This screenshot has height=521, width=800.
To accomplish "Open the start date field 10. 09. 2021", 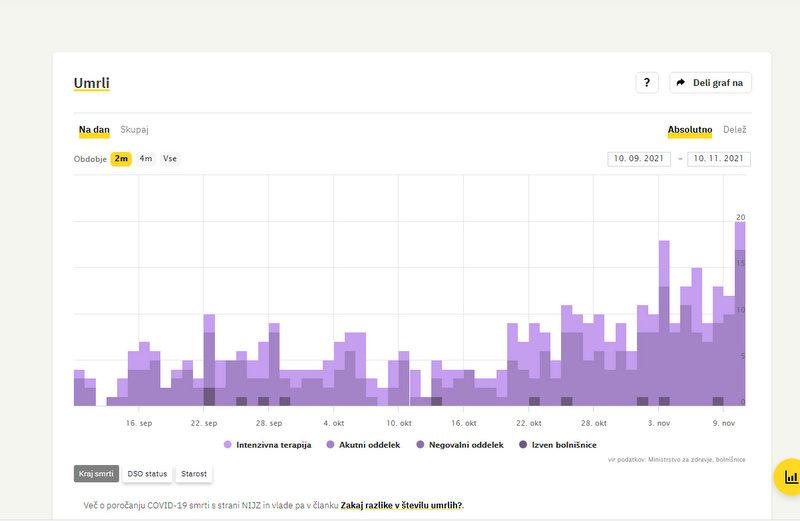I will (x=638, y=159).
